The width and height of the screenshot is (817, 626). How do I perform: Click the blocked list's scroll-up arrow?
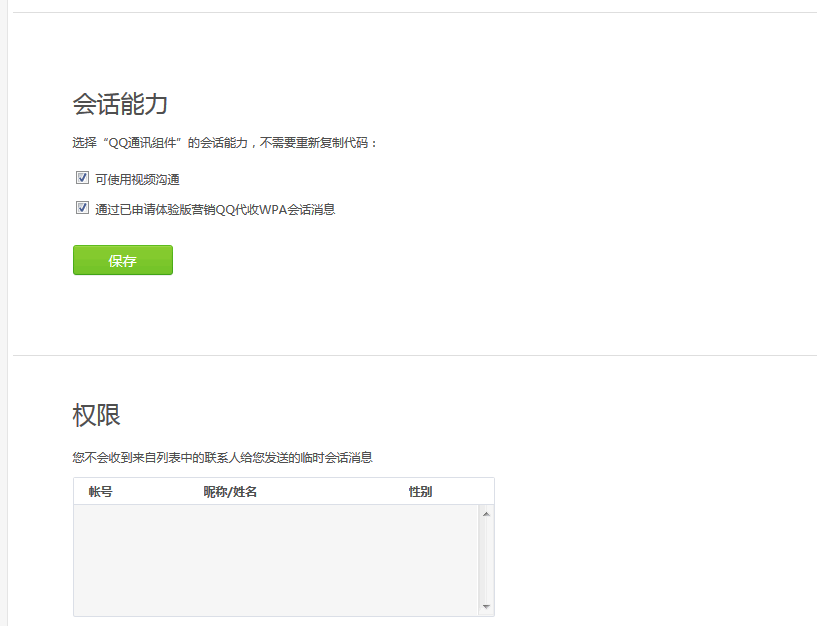pyautogui.click(x=486, y=514)
